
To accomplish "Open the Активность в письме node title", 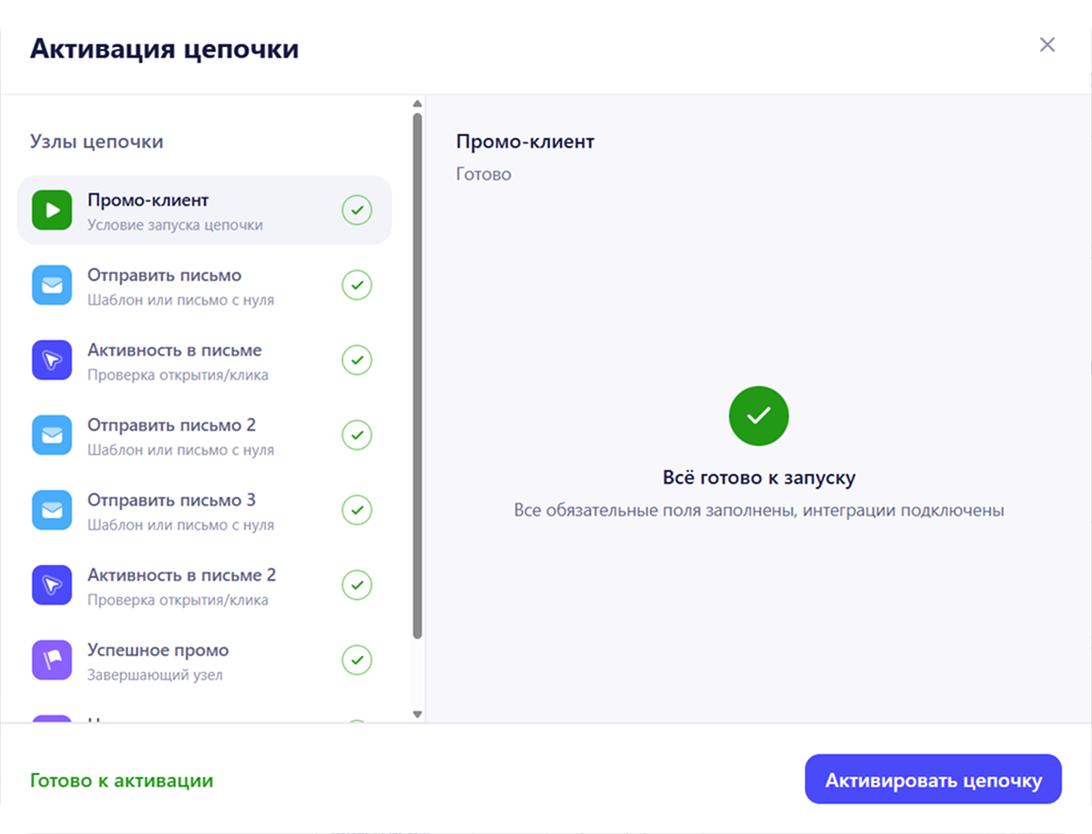I will click(x=174, y=350).
